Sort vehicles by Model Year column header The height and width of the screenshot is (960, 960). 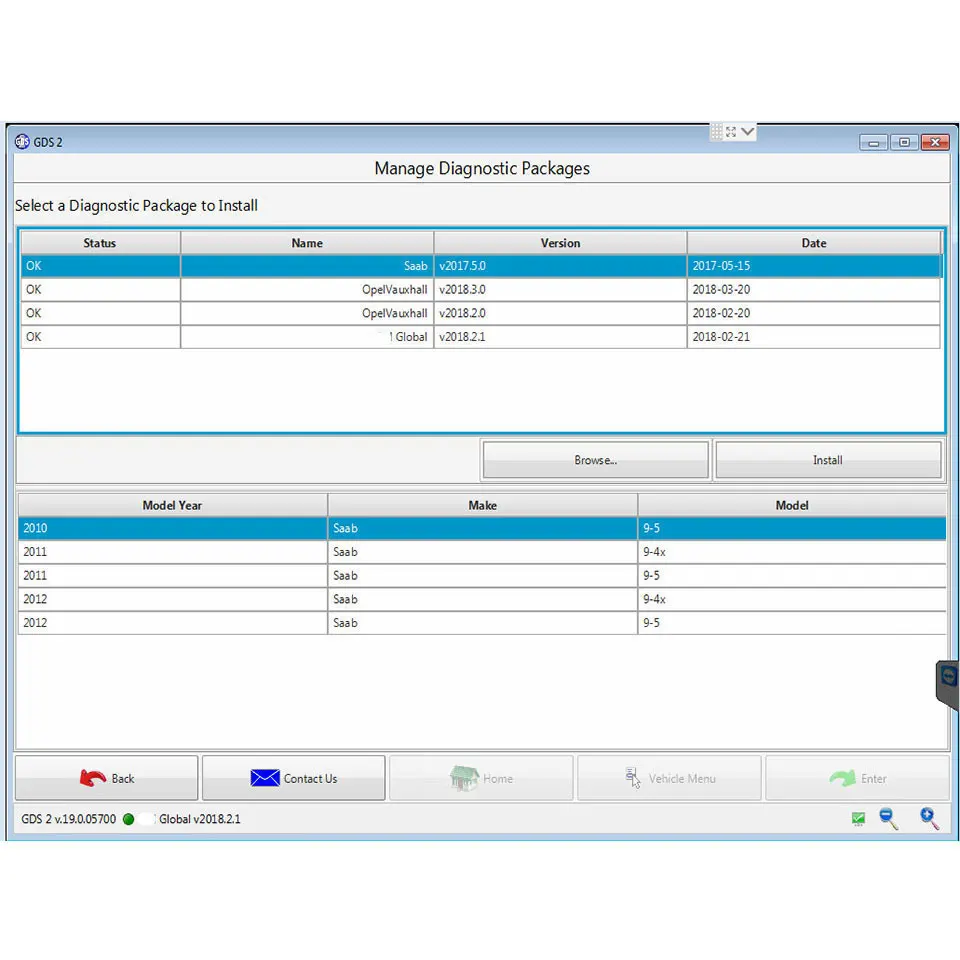click(x=173, y=505)
